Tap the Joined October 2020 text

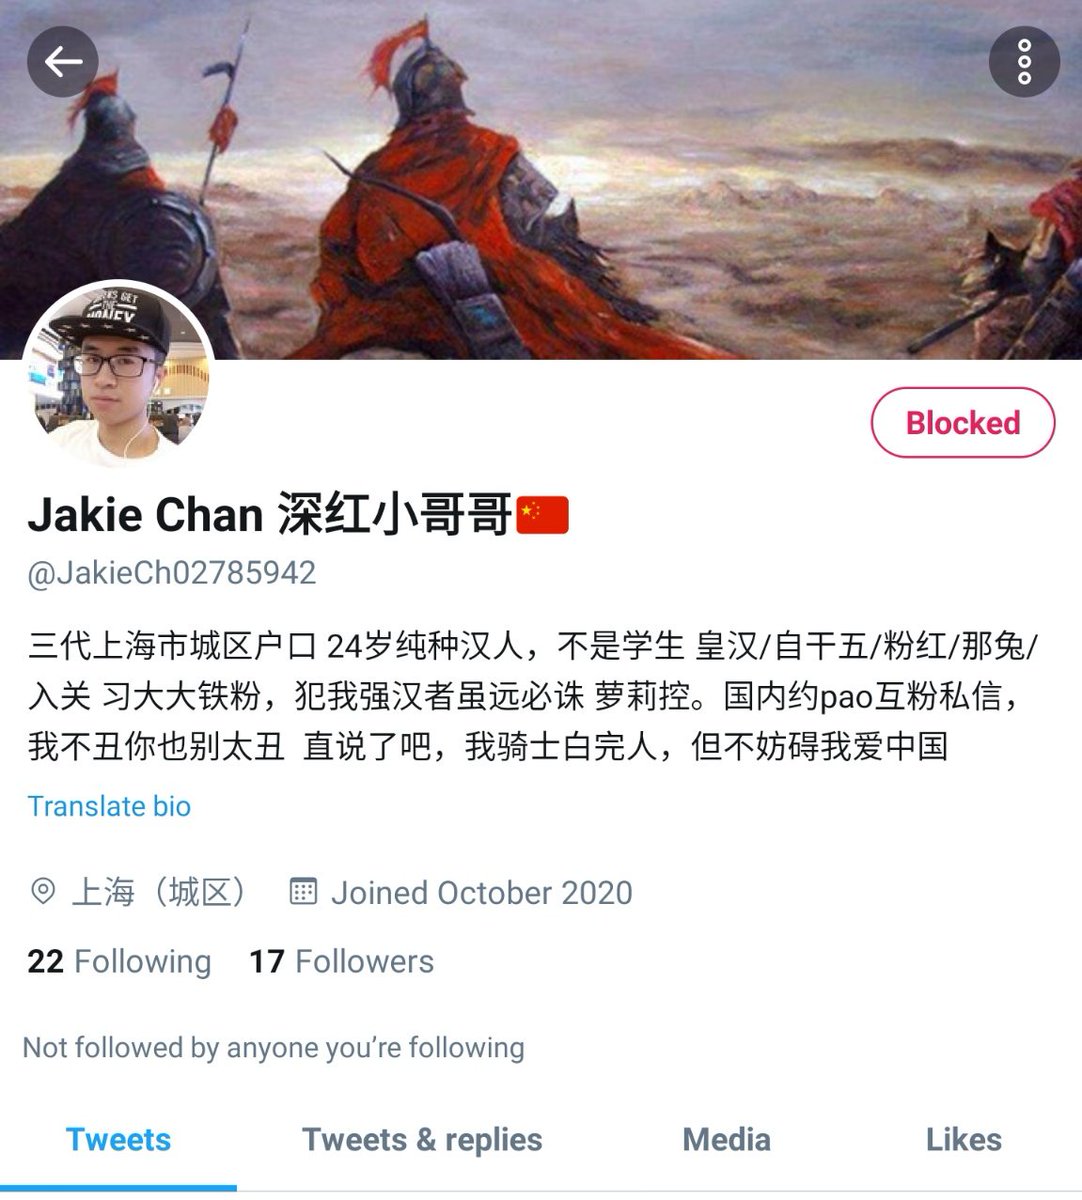[481, 892]
